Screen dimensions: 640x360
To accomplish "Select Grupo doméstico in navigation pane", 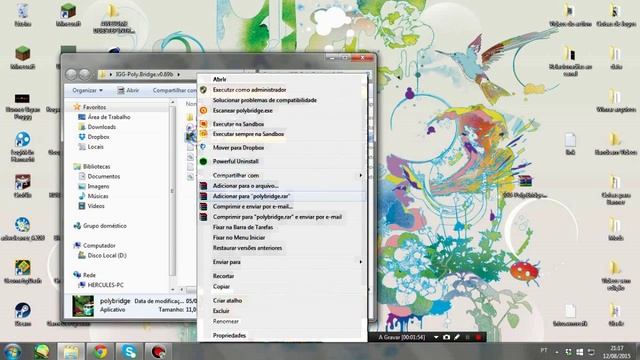I will pyautogui.click(x=105, y=226).
